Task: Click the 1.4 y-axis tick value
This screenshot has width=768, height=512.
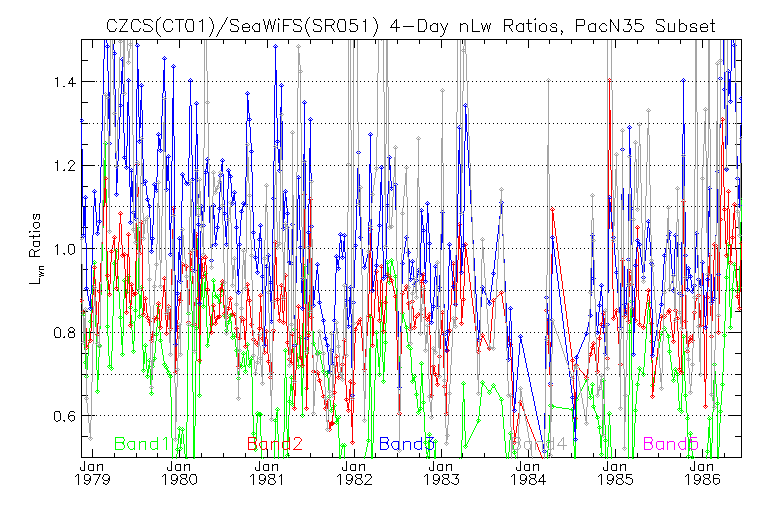Action: pyautogui.click(x=64, y=81)
